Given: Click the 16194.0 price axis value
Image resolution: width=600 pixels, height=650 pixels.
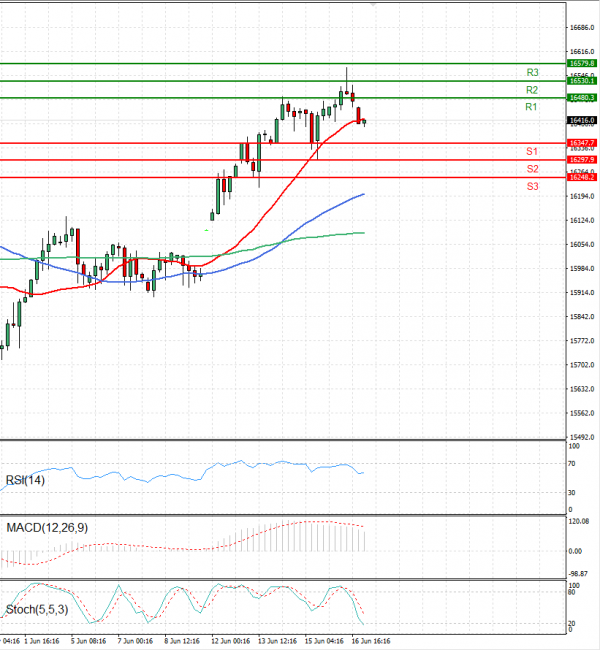Looking at the screenshot, I should [582, 196].
